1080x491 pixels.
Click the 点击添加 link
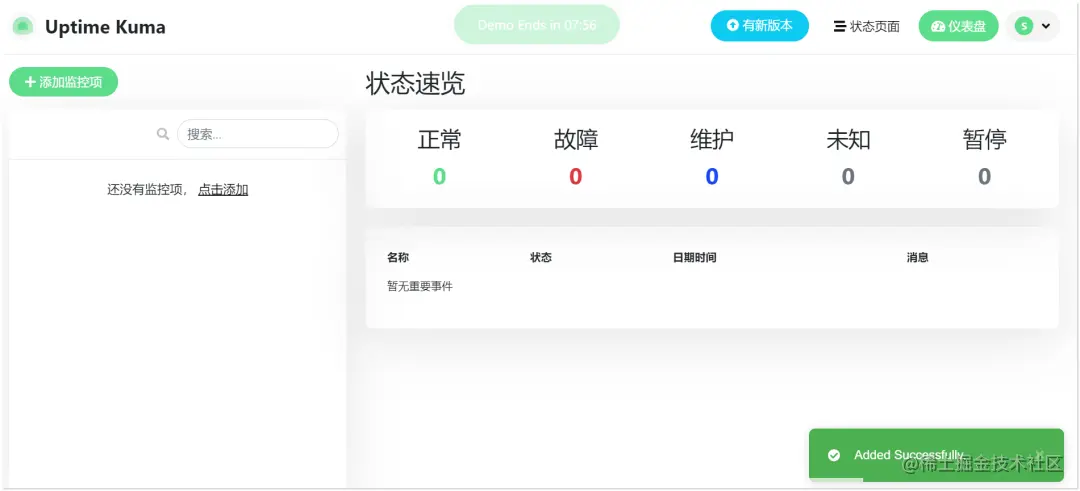[x=223, y=189]
